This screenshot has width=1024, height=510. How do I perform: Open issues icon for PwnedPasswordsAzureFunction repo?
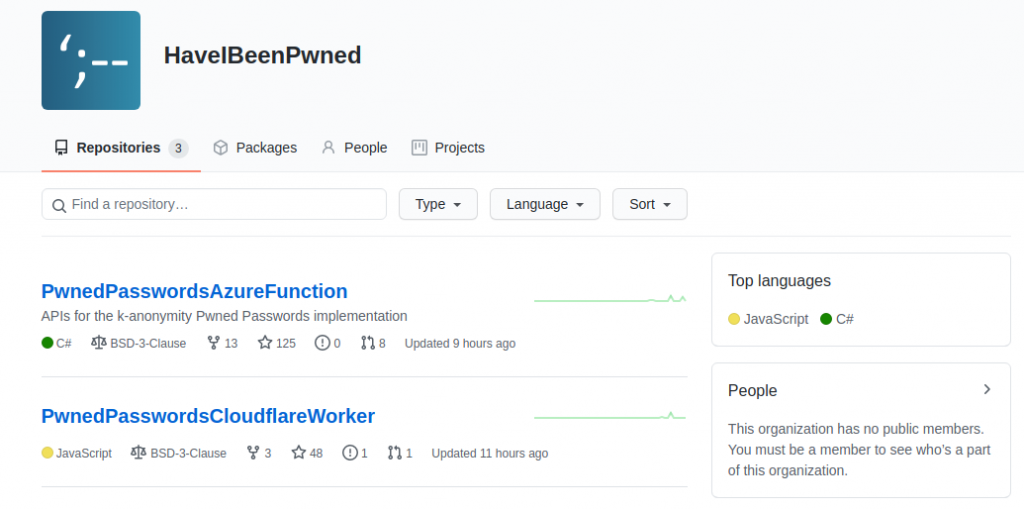tap(322, 343)
